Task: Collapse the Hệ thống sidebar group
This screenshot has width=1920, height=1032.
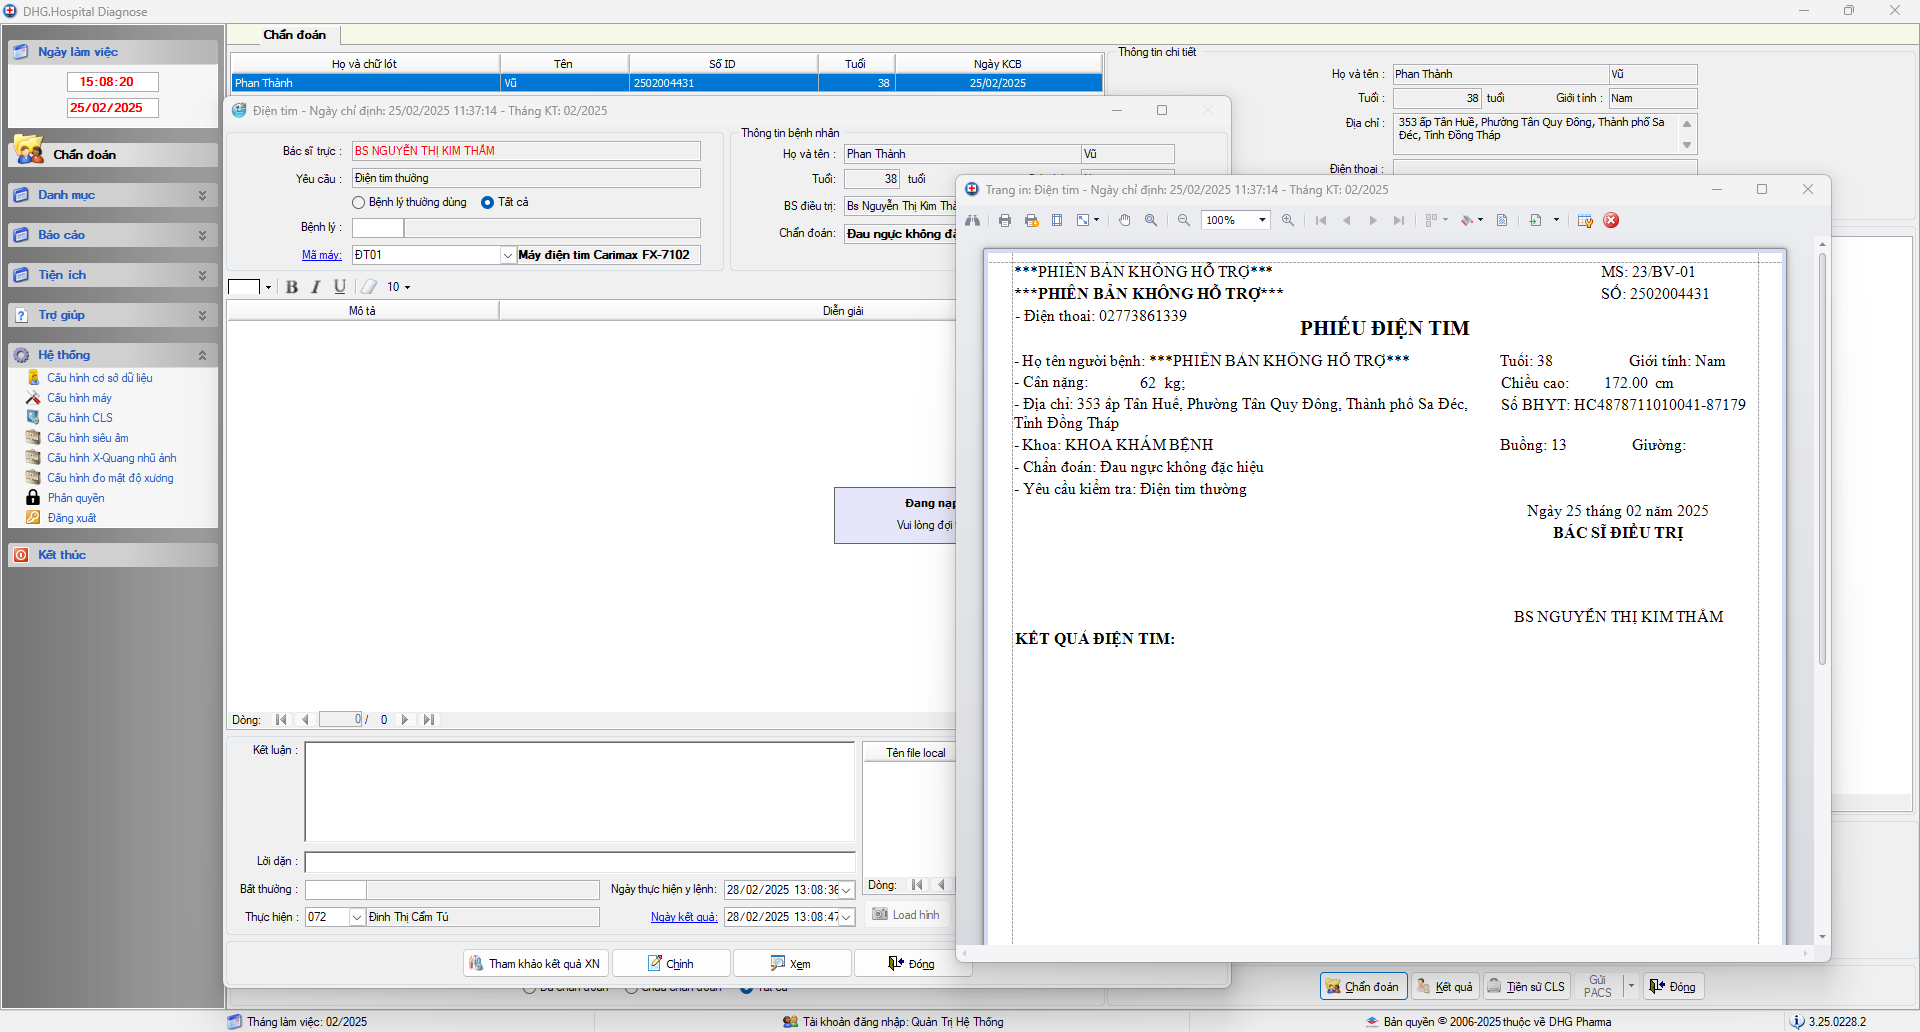Action: click(x=114, y=355)
